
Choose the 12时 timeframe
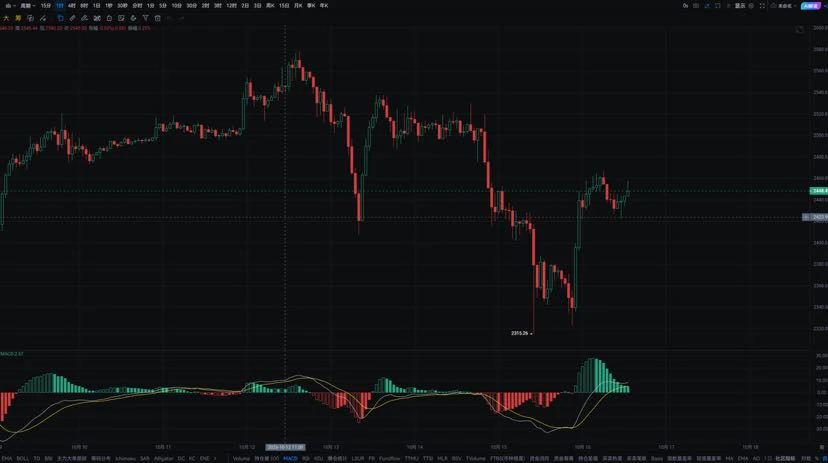click(x=231, y=5)
